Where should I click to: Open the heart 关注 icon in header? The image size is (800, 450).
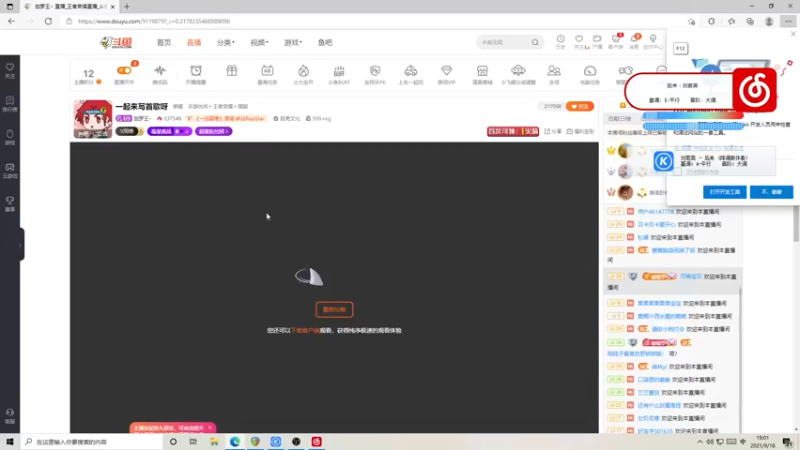click(579, 39)
